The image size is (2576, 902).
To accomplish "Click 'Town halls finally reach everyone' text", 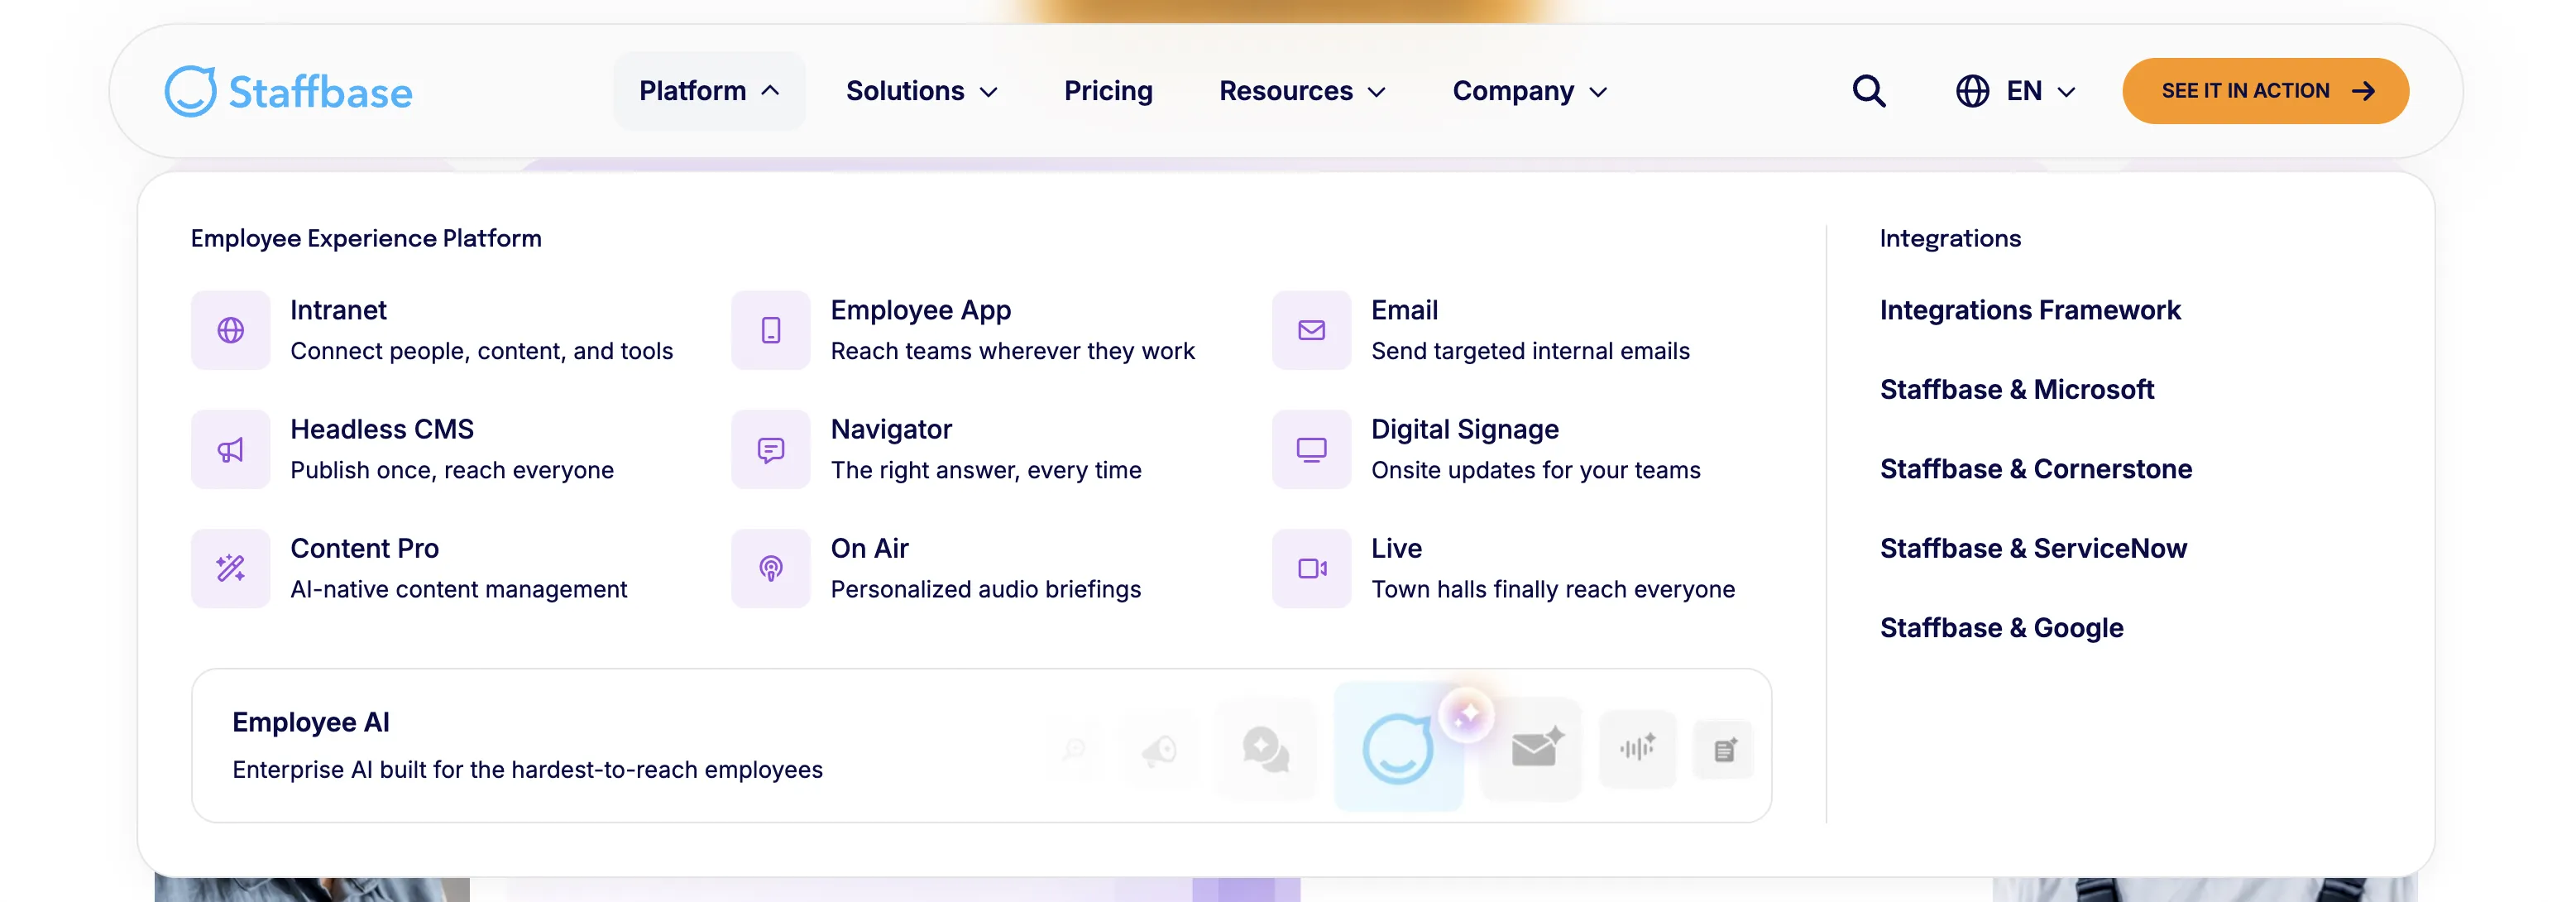I will (1553, 589).
